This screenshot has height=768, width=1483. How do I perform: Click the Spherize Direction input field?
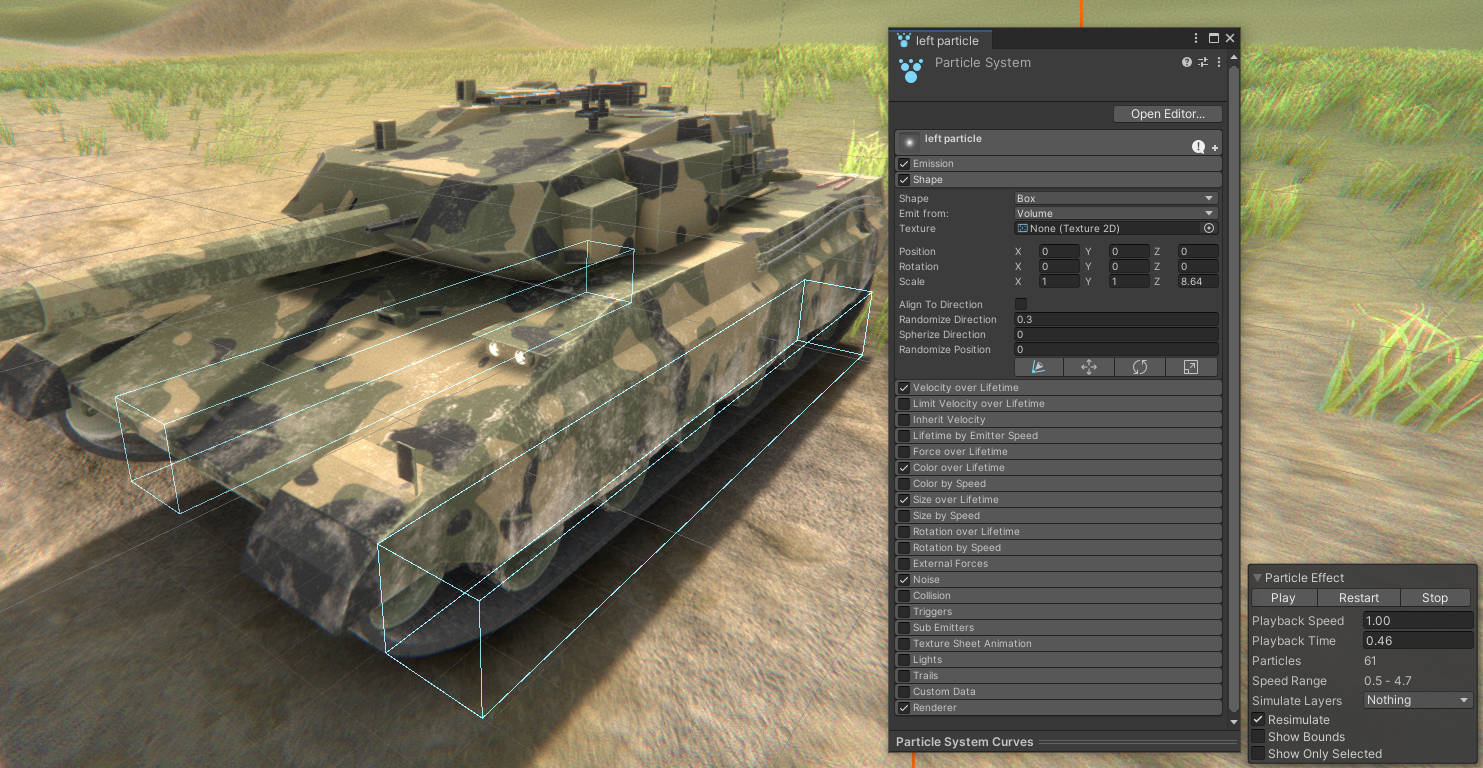click(x=1116, y=335)
